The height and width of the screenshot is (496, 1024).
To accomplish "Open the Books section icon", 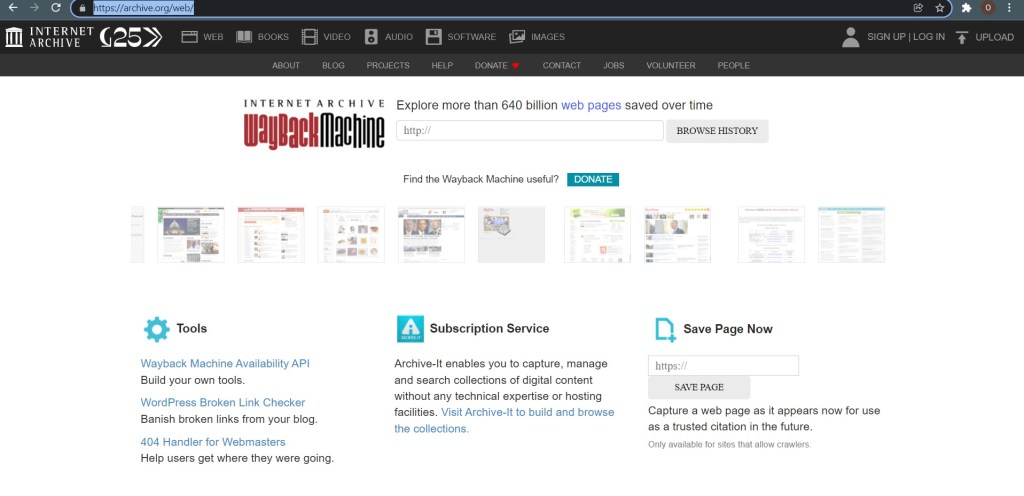I will click(244, 37).
